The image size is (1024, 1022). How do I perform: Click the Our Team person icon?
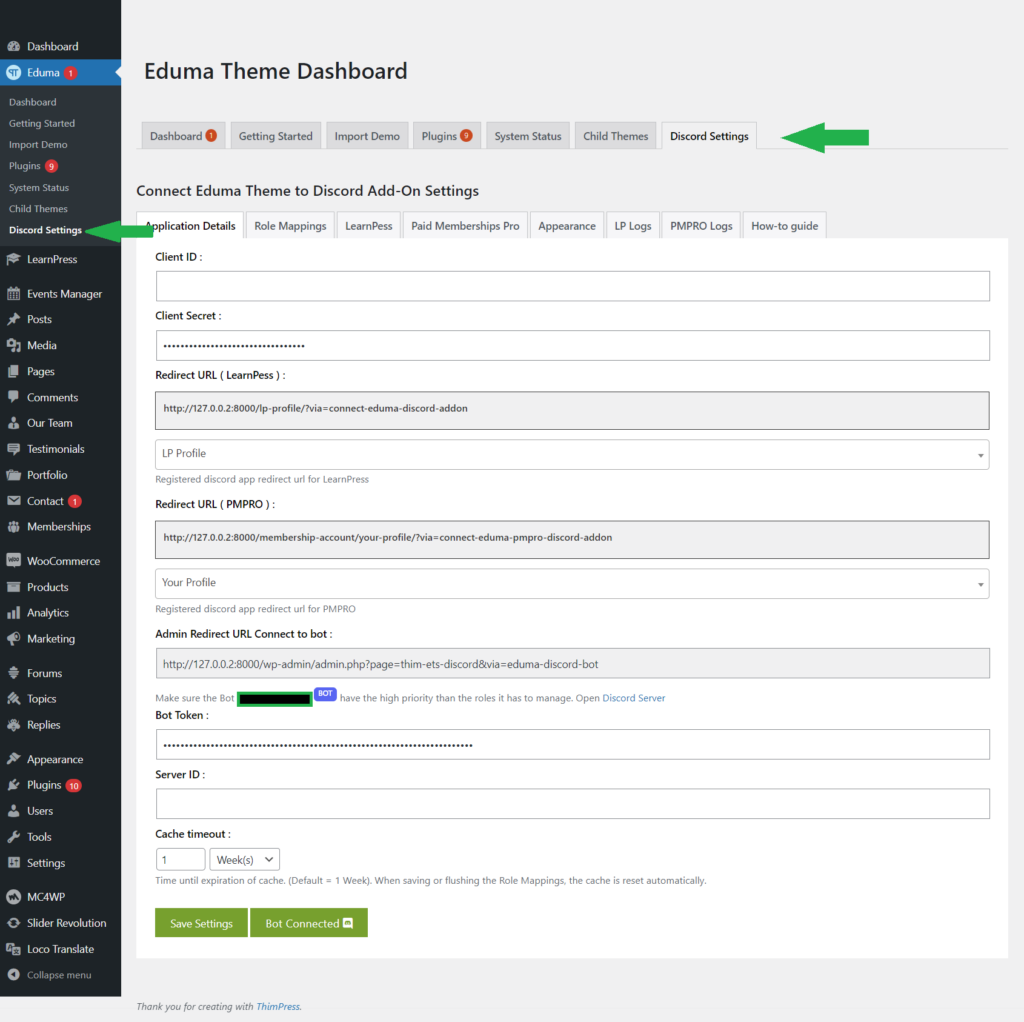point(14,423)
